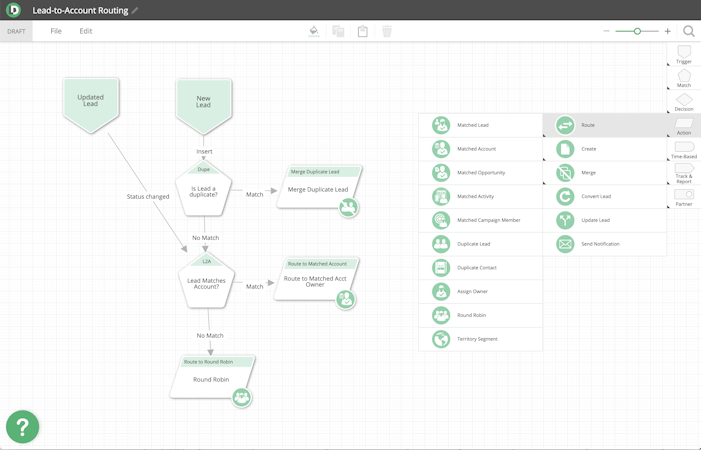Select Assign Owner route option
The image size is (701, 450).
point(481,291)
